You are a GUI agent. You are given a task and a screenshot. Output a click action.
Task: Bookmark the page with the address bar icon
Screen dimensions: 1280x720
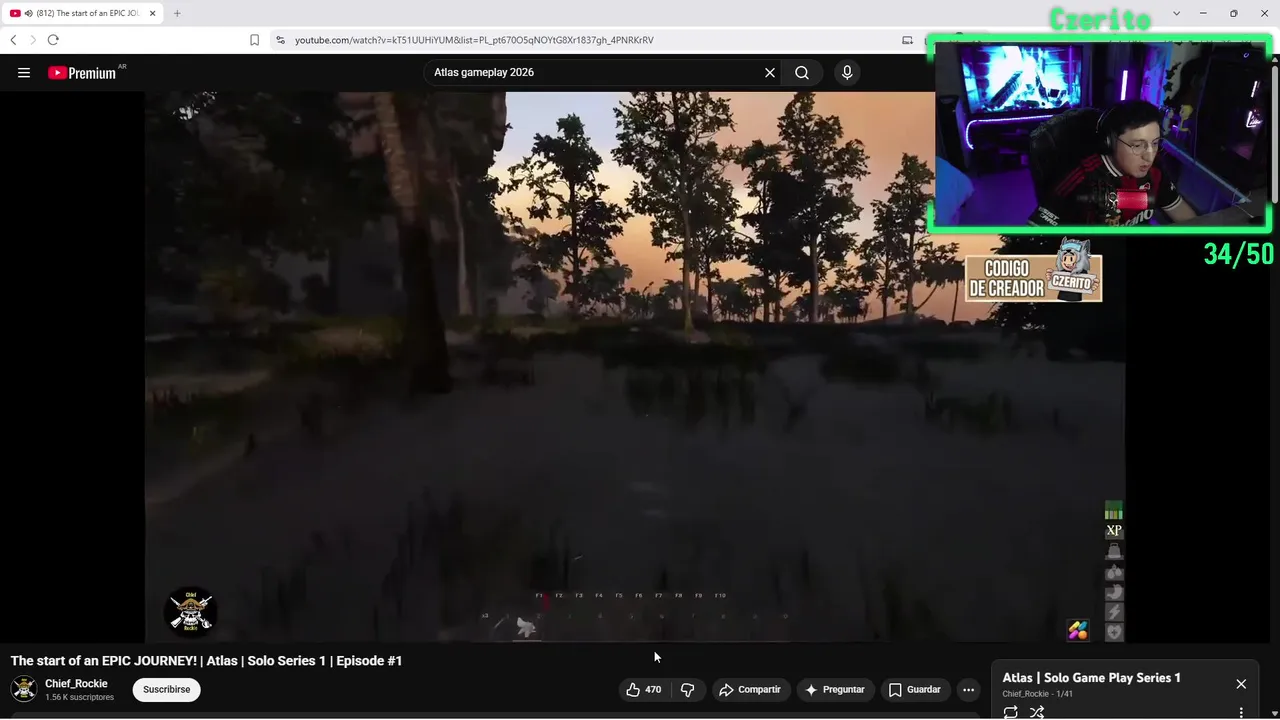pos(254,40)
